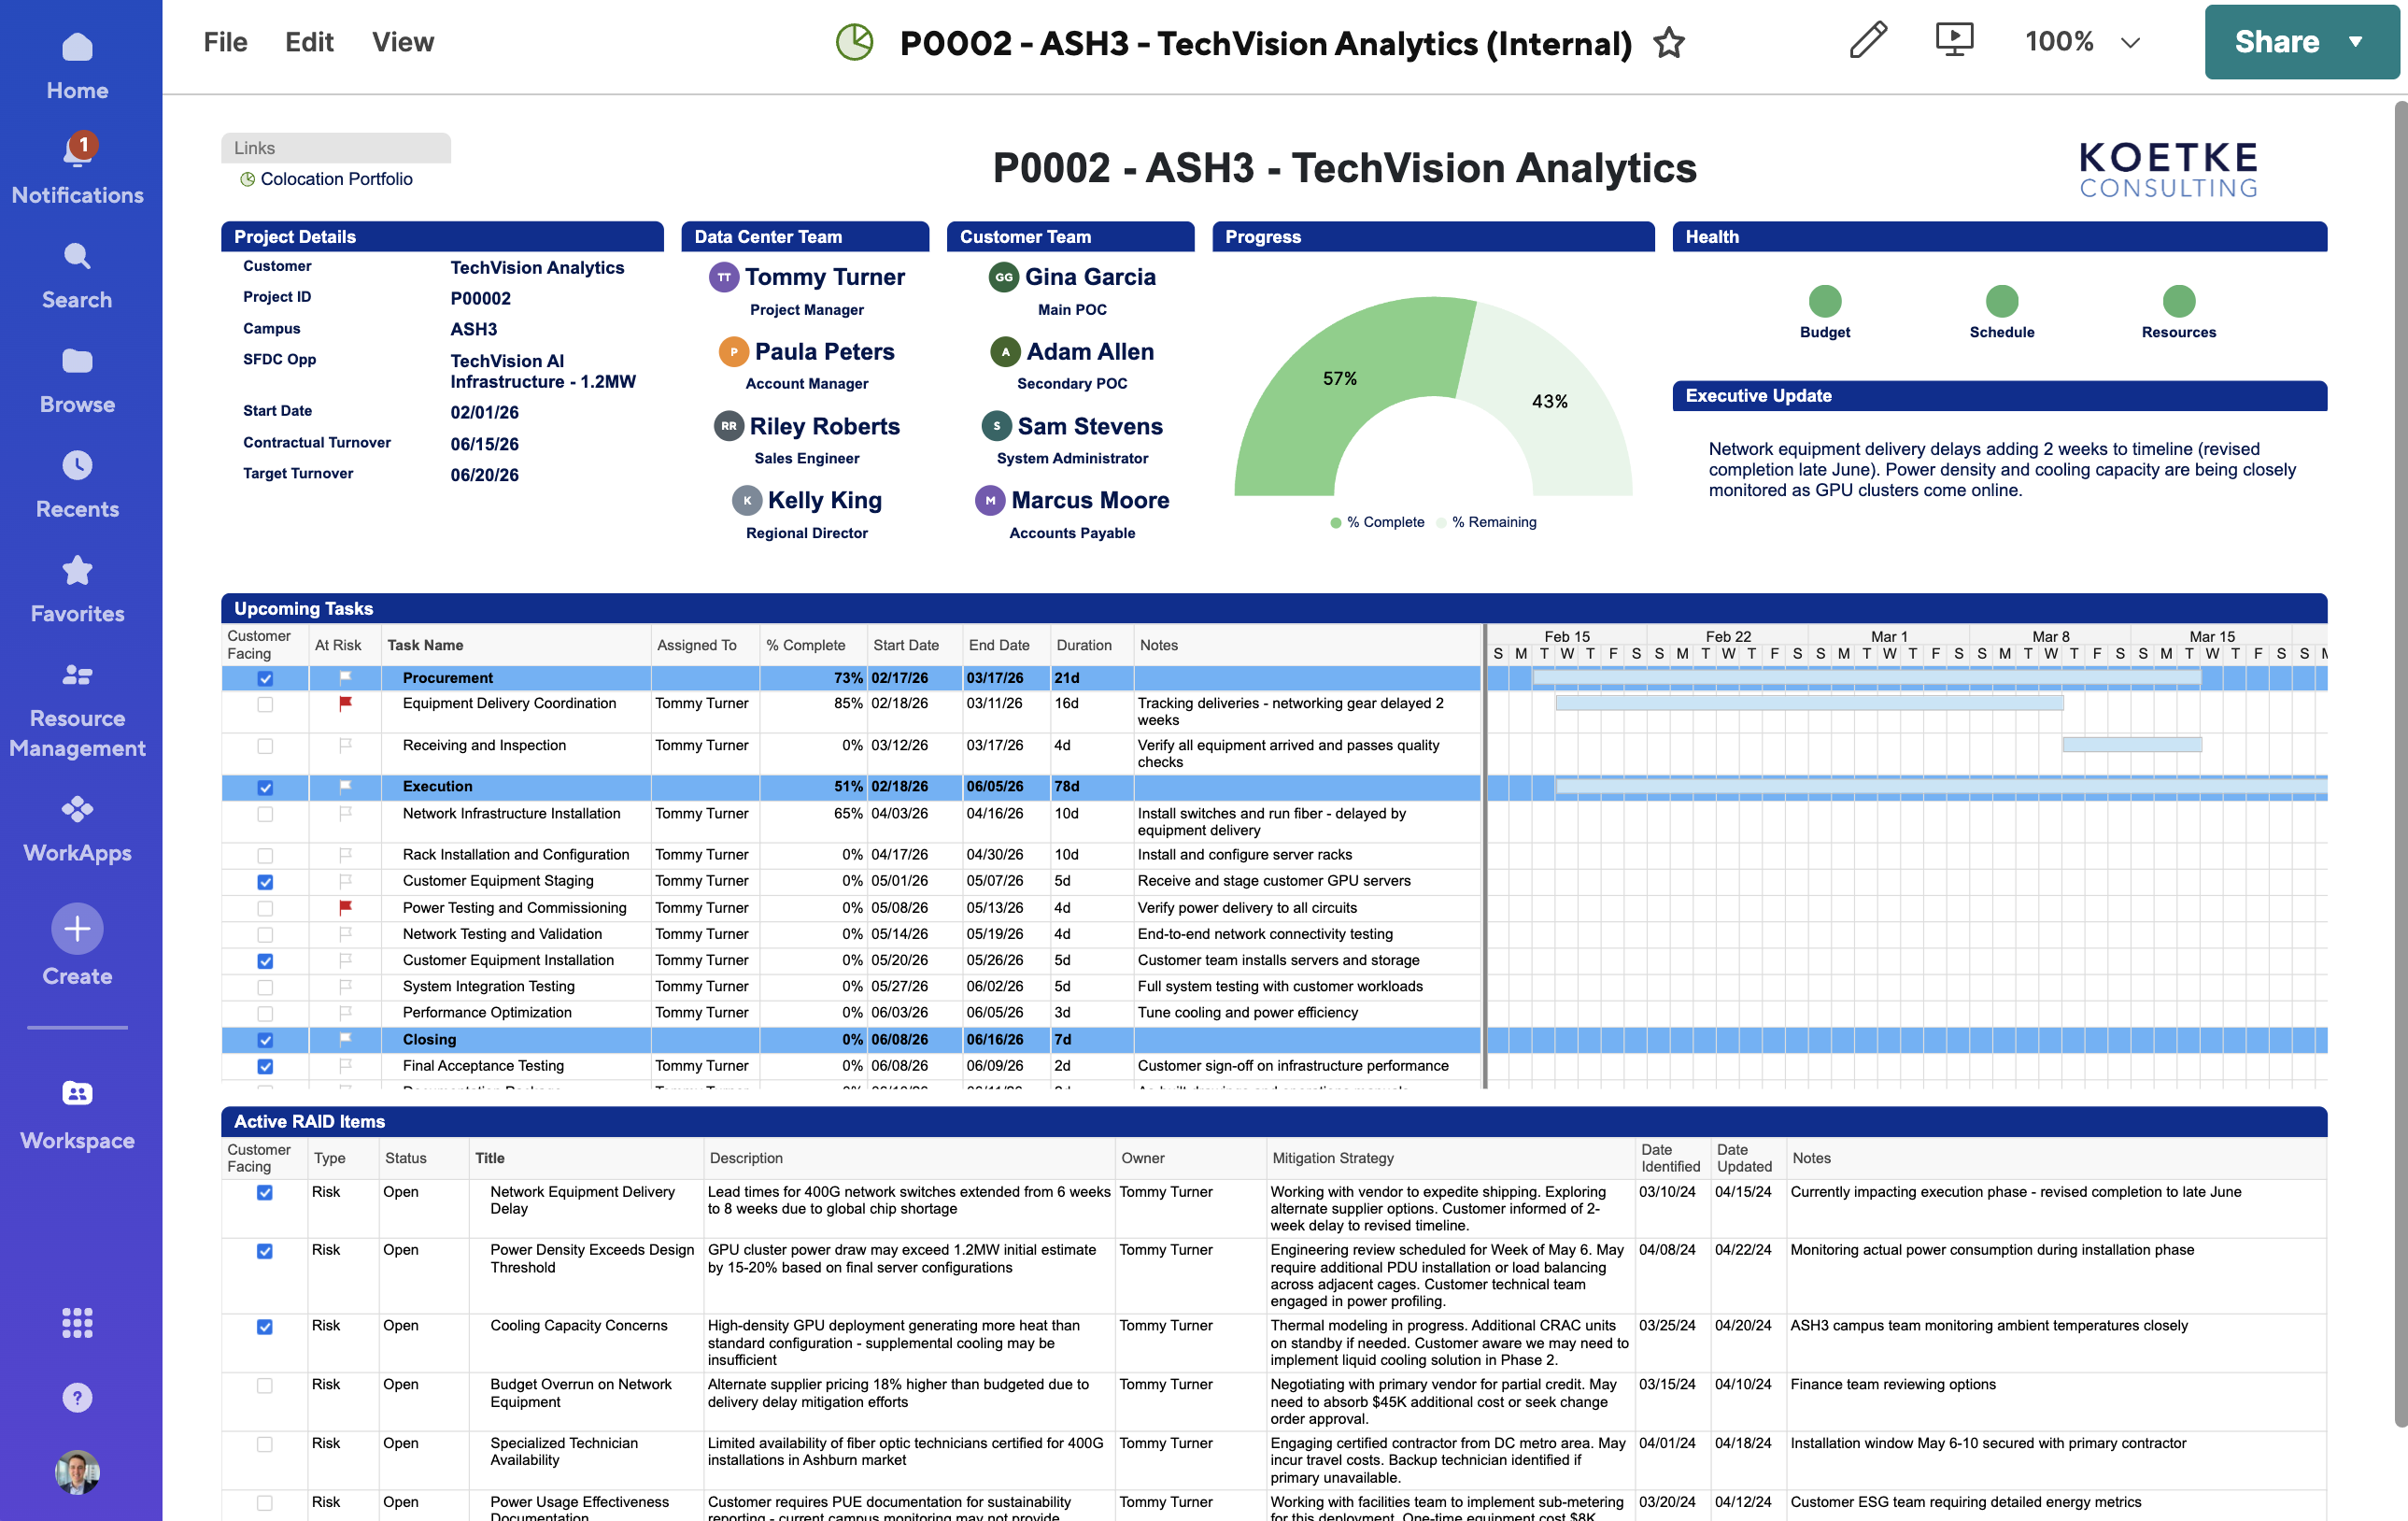
Task: Expand the Share button dropdown arrow
Action: click(2357, 42)
